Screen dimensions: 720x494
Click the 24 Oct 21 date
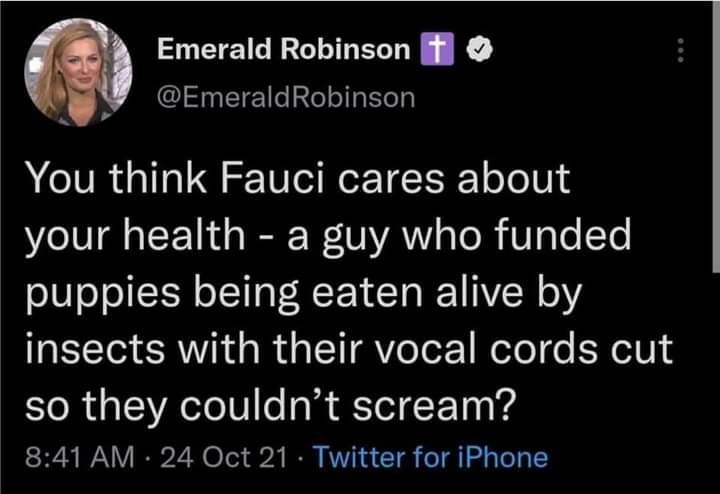[223, 458]
